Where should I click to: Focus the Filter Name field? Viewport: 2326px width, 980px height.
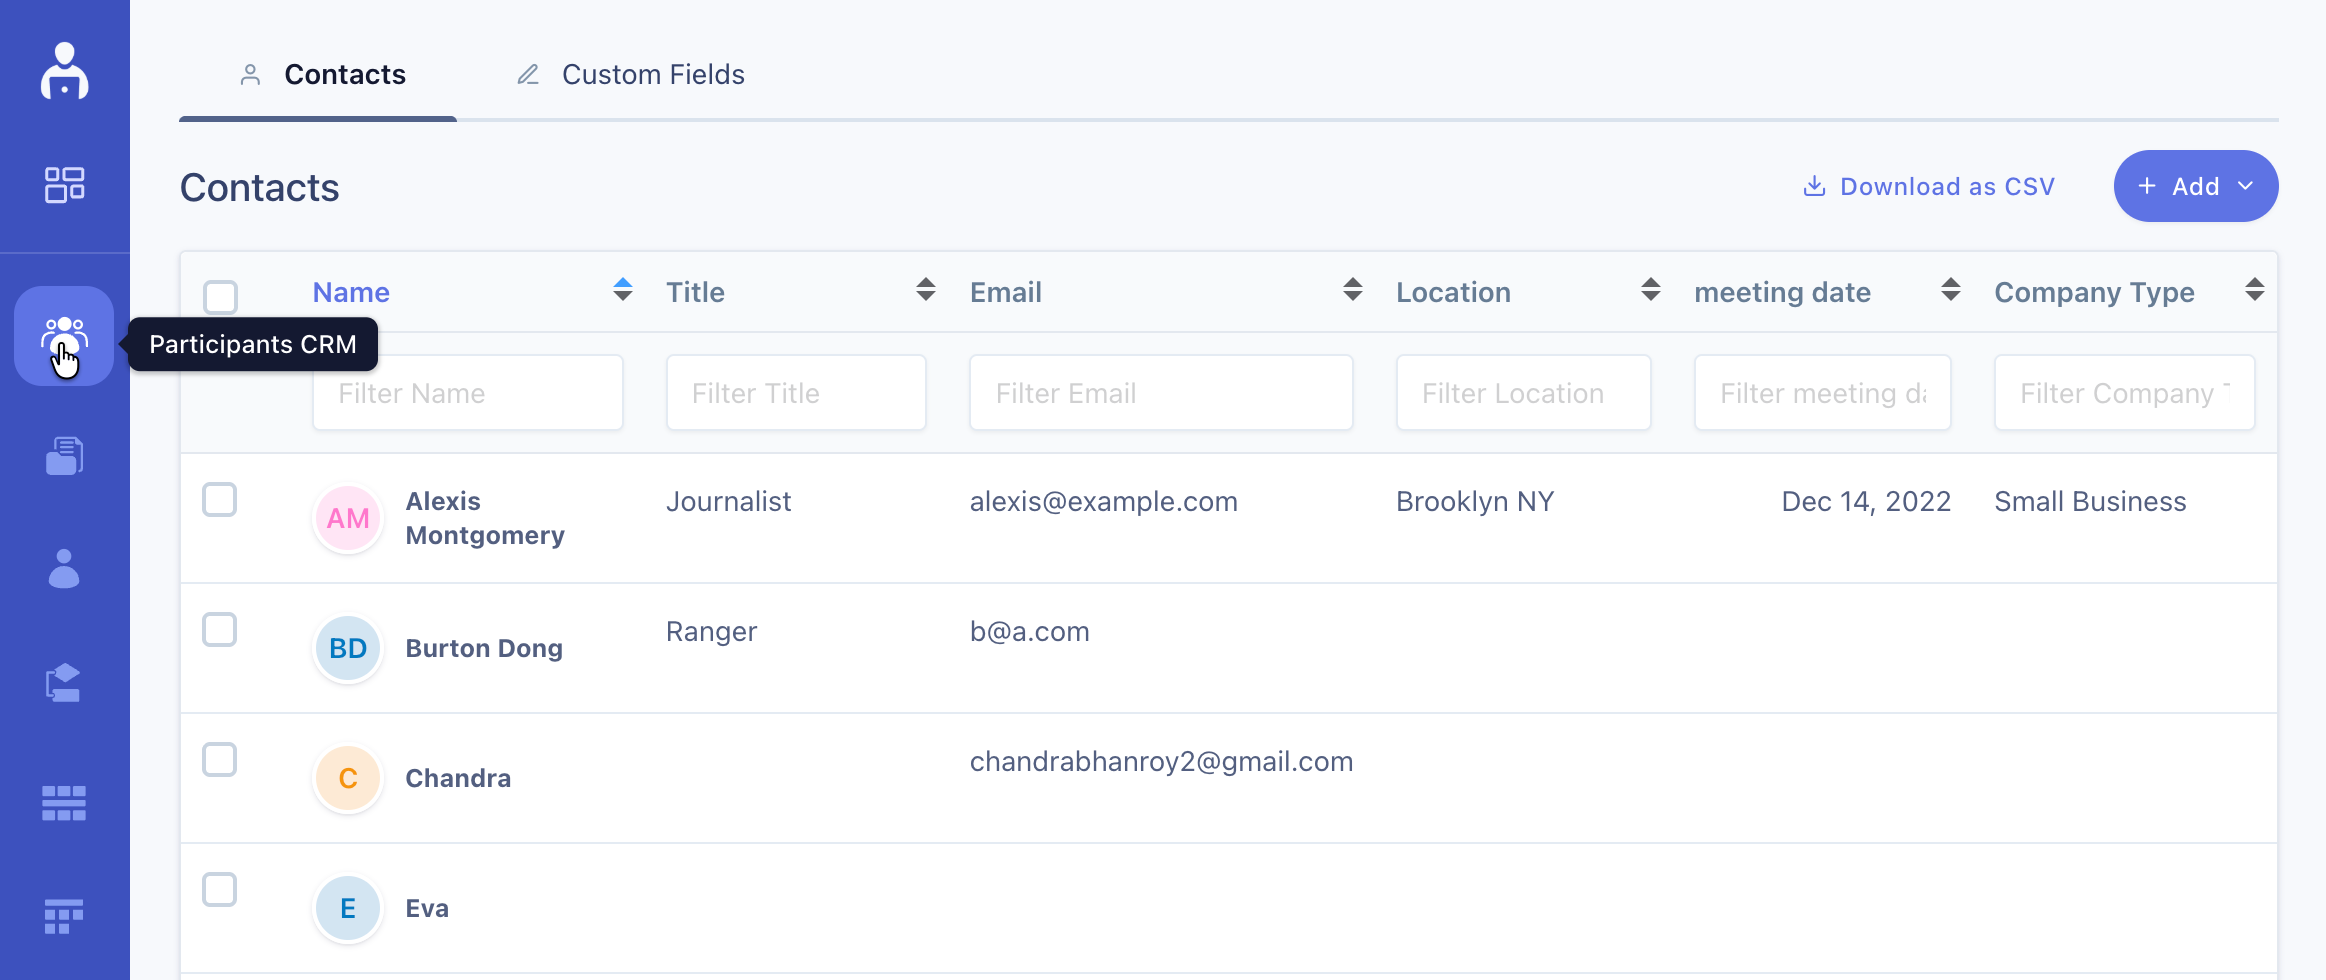coord(468,393)
